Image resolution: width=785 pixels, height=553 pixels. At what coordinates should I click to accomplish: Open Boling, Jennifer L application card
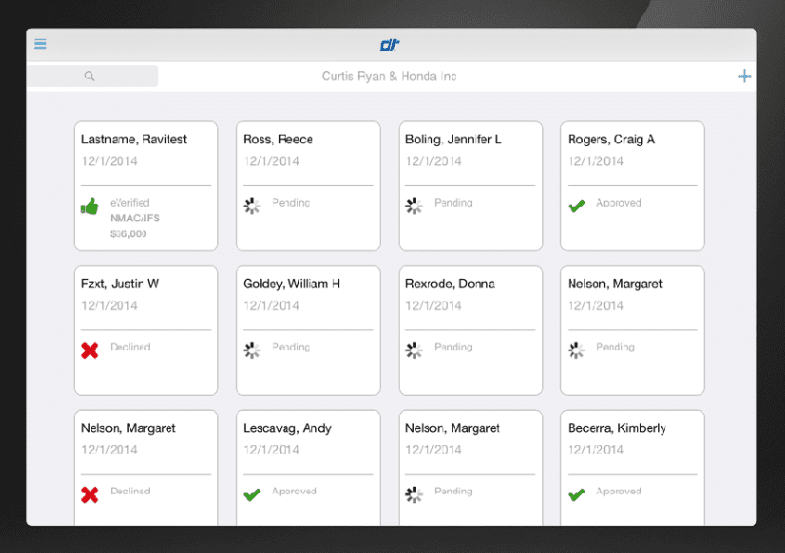pos(470,186)
